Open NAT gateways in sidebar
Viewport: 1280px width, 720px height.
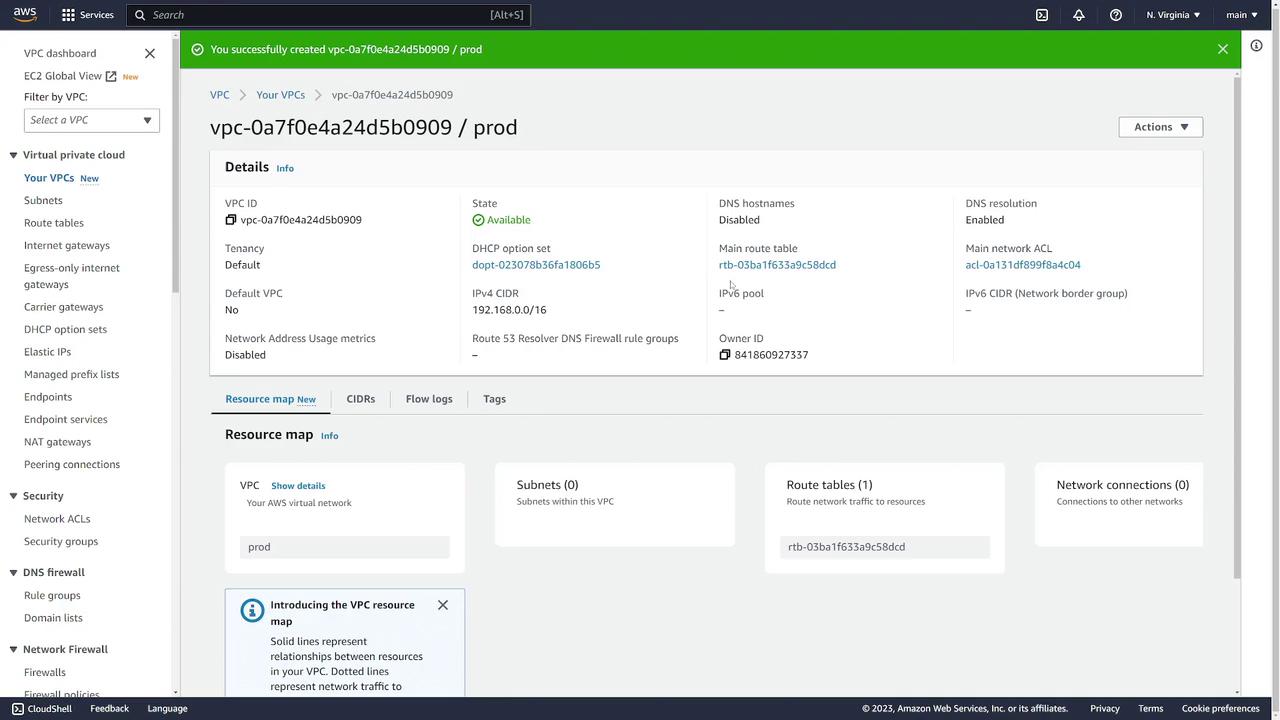point(57,442)
